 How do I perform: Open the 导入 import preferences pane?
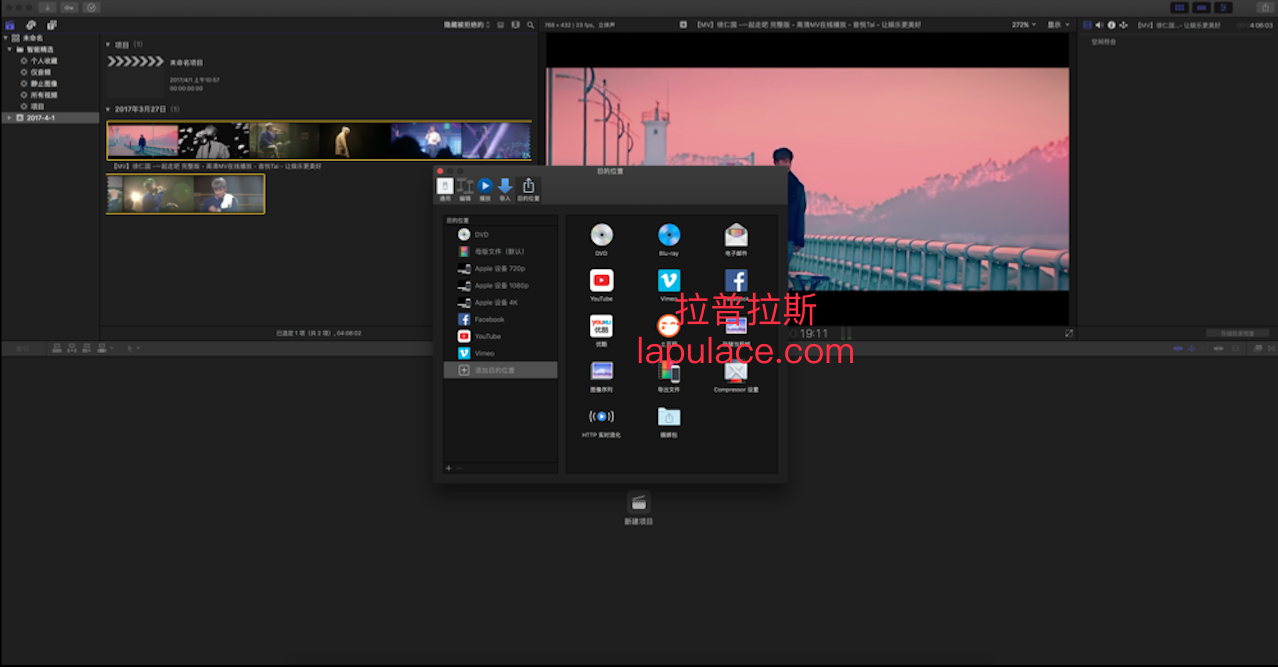505,189
